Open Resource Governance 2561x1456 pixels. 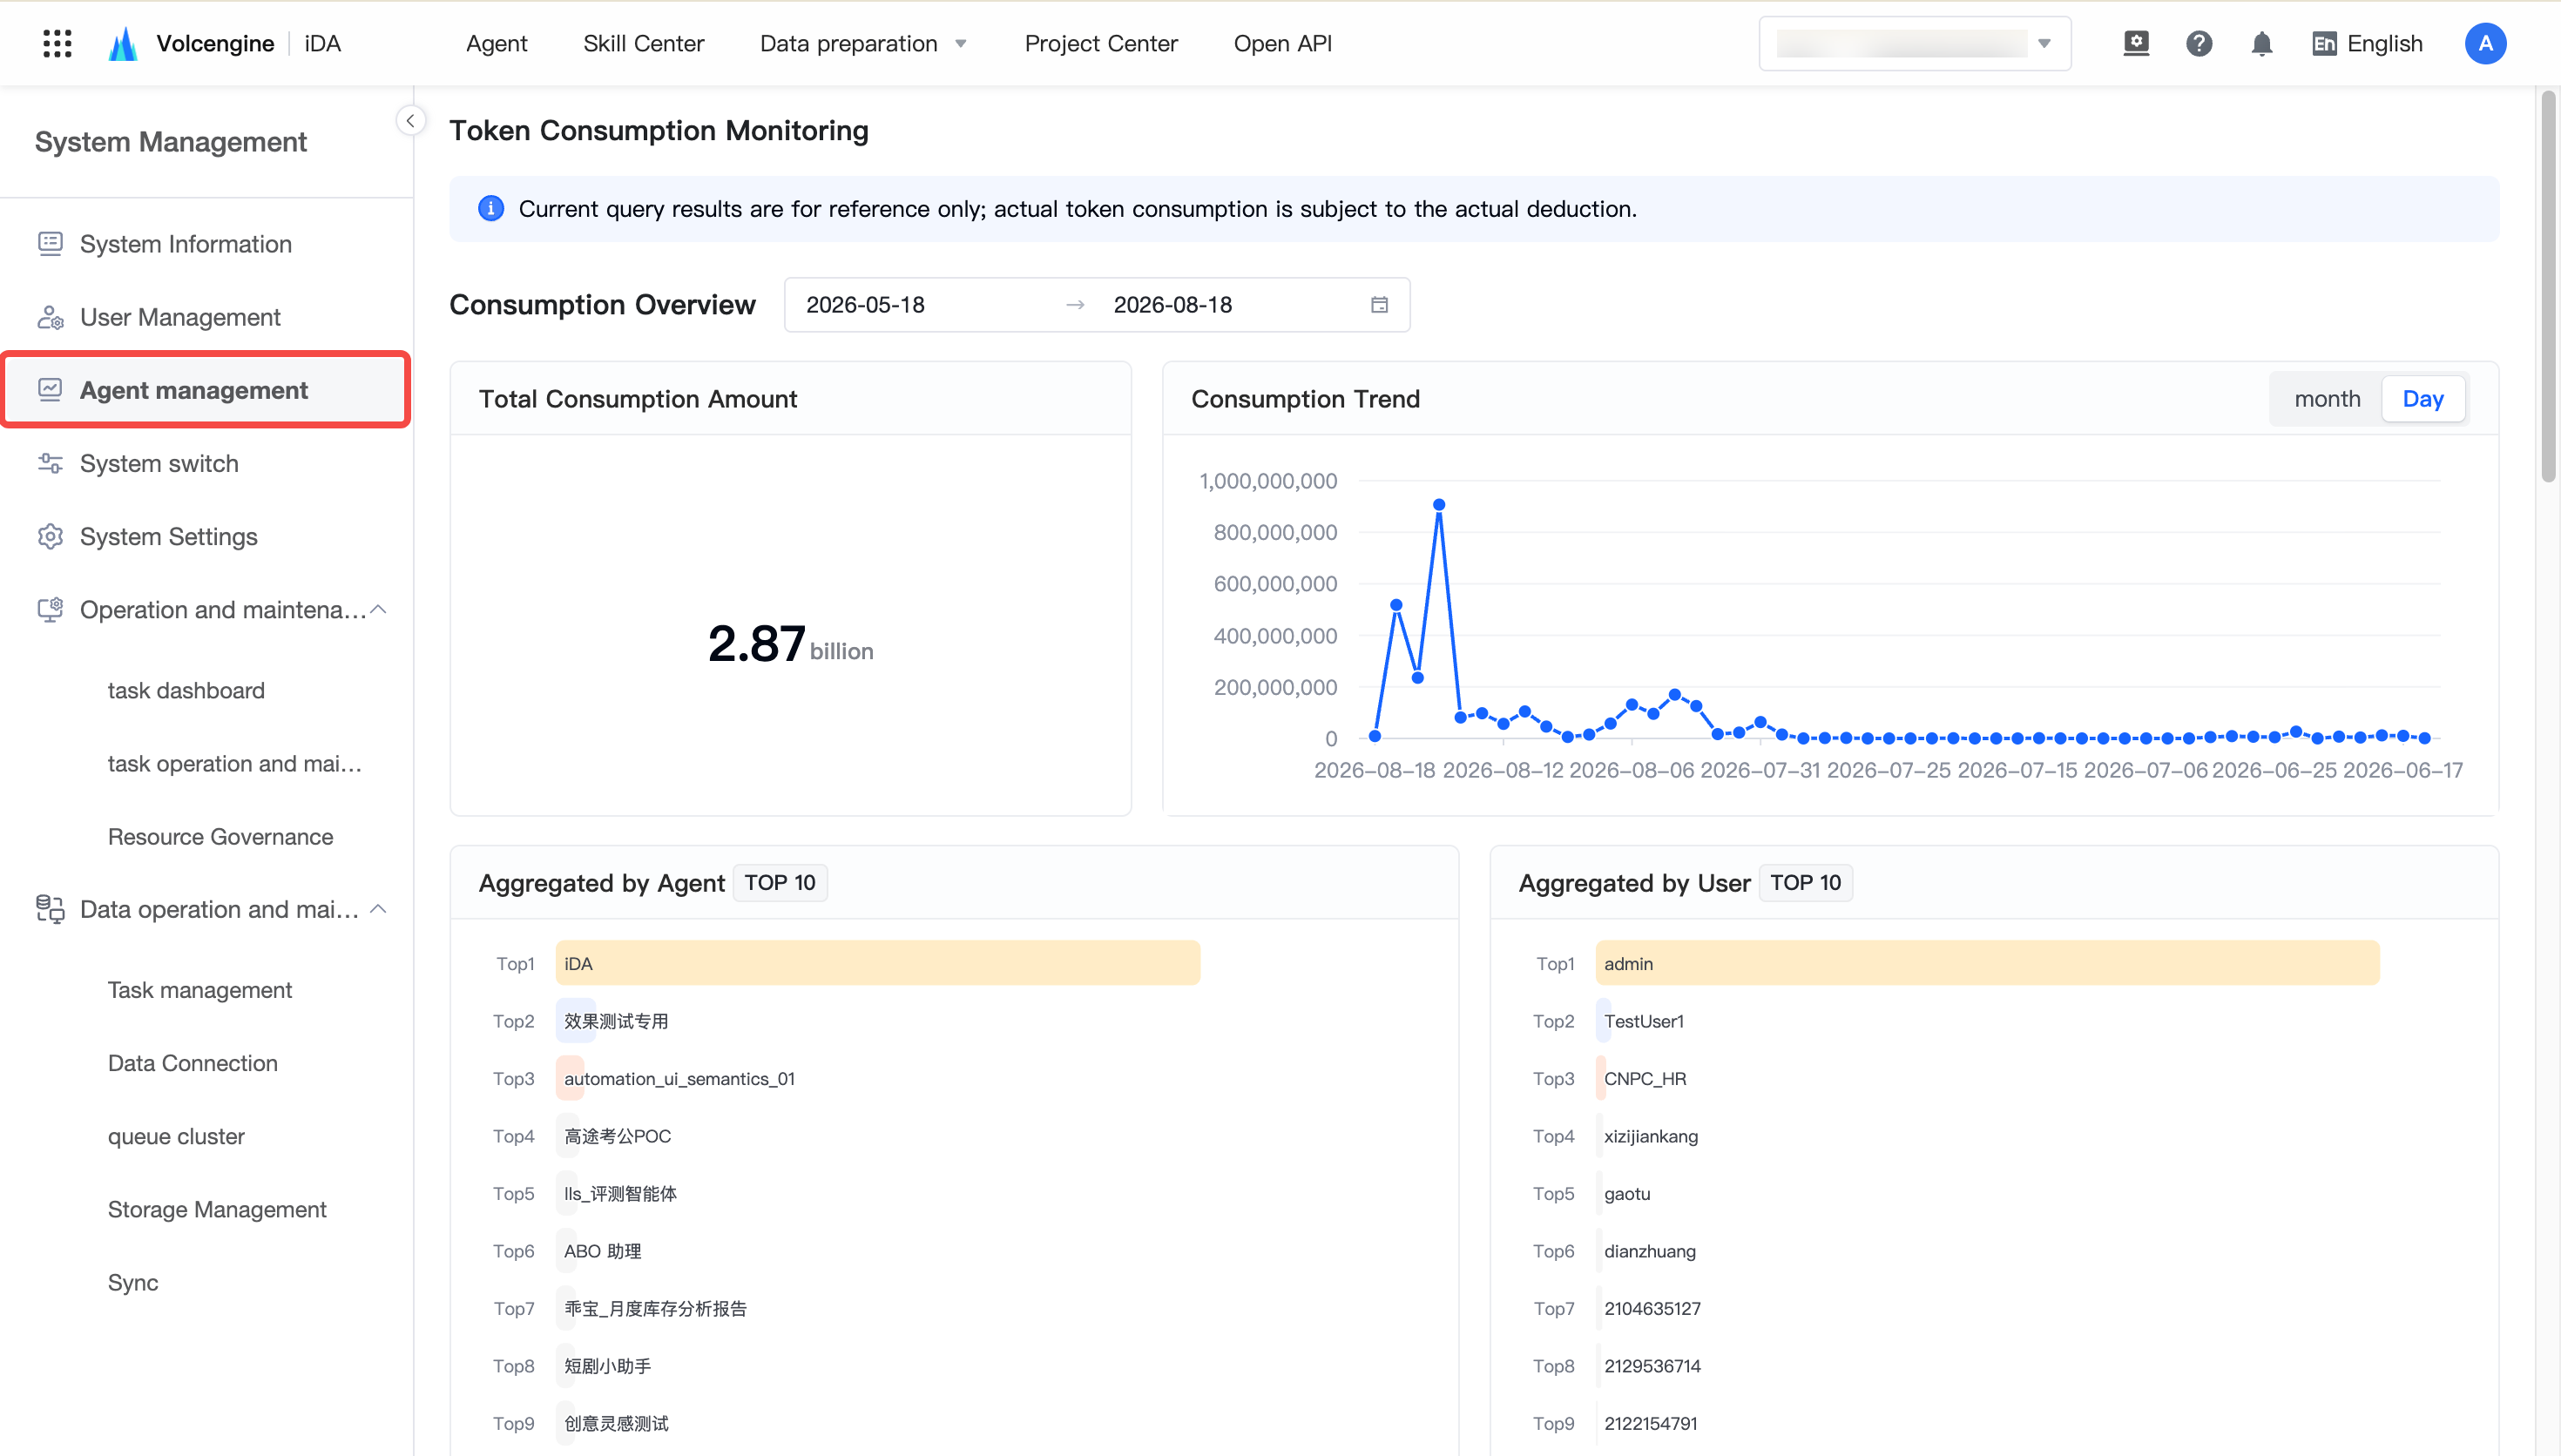(220, 836)
